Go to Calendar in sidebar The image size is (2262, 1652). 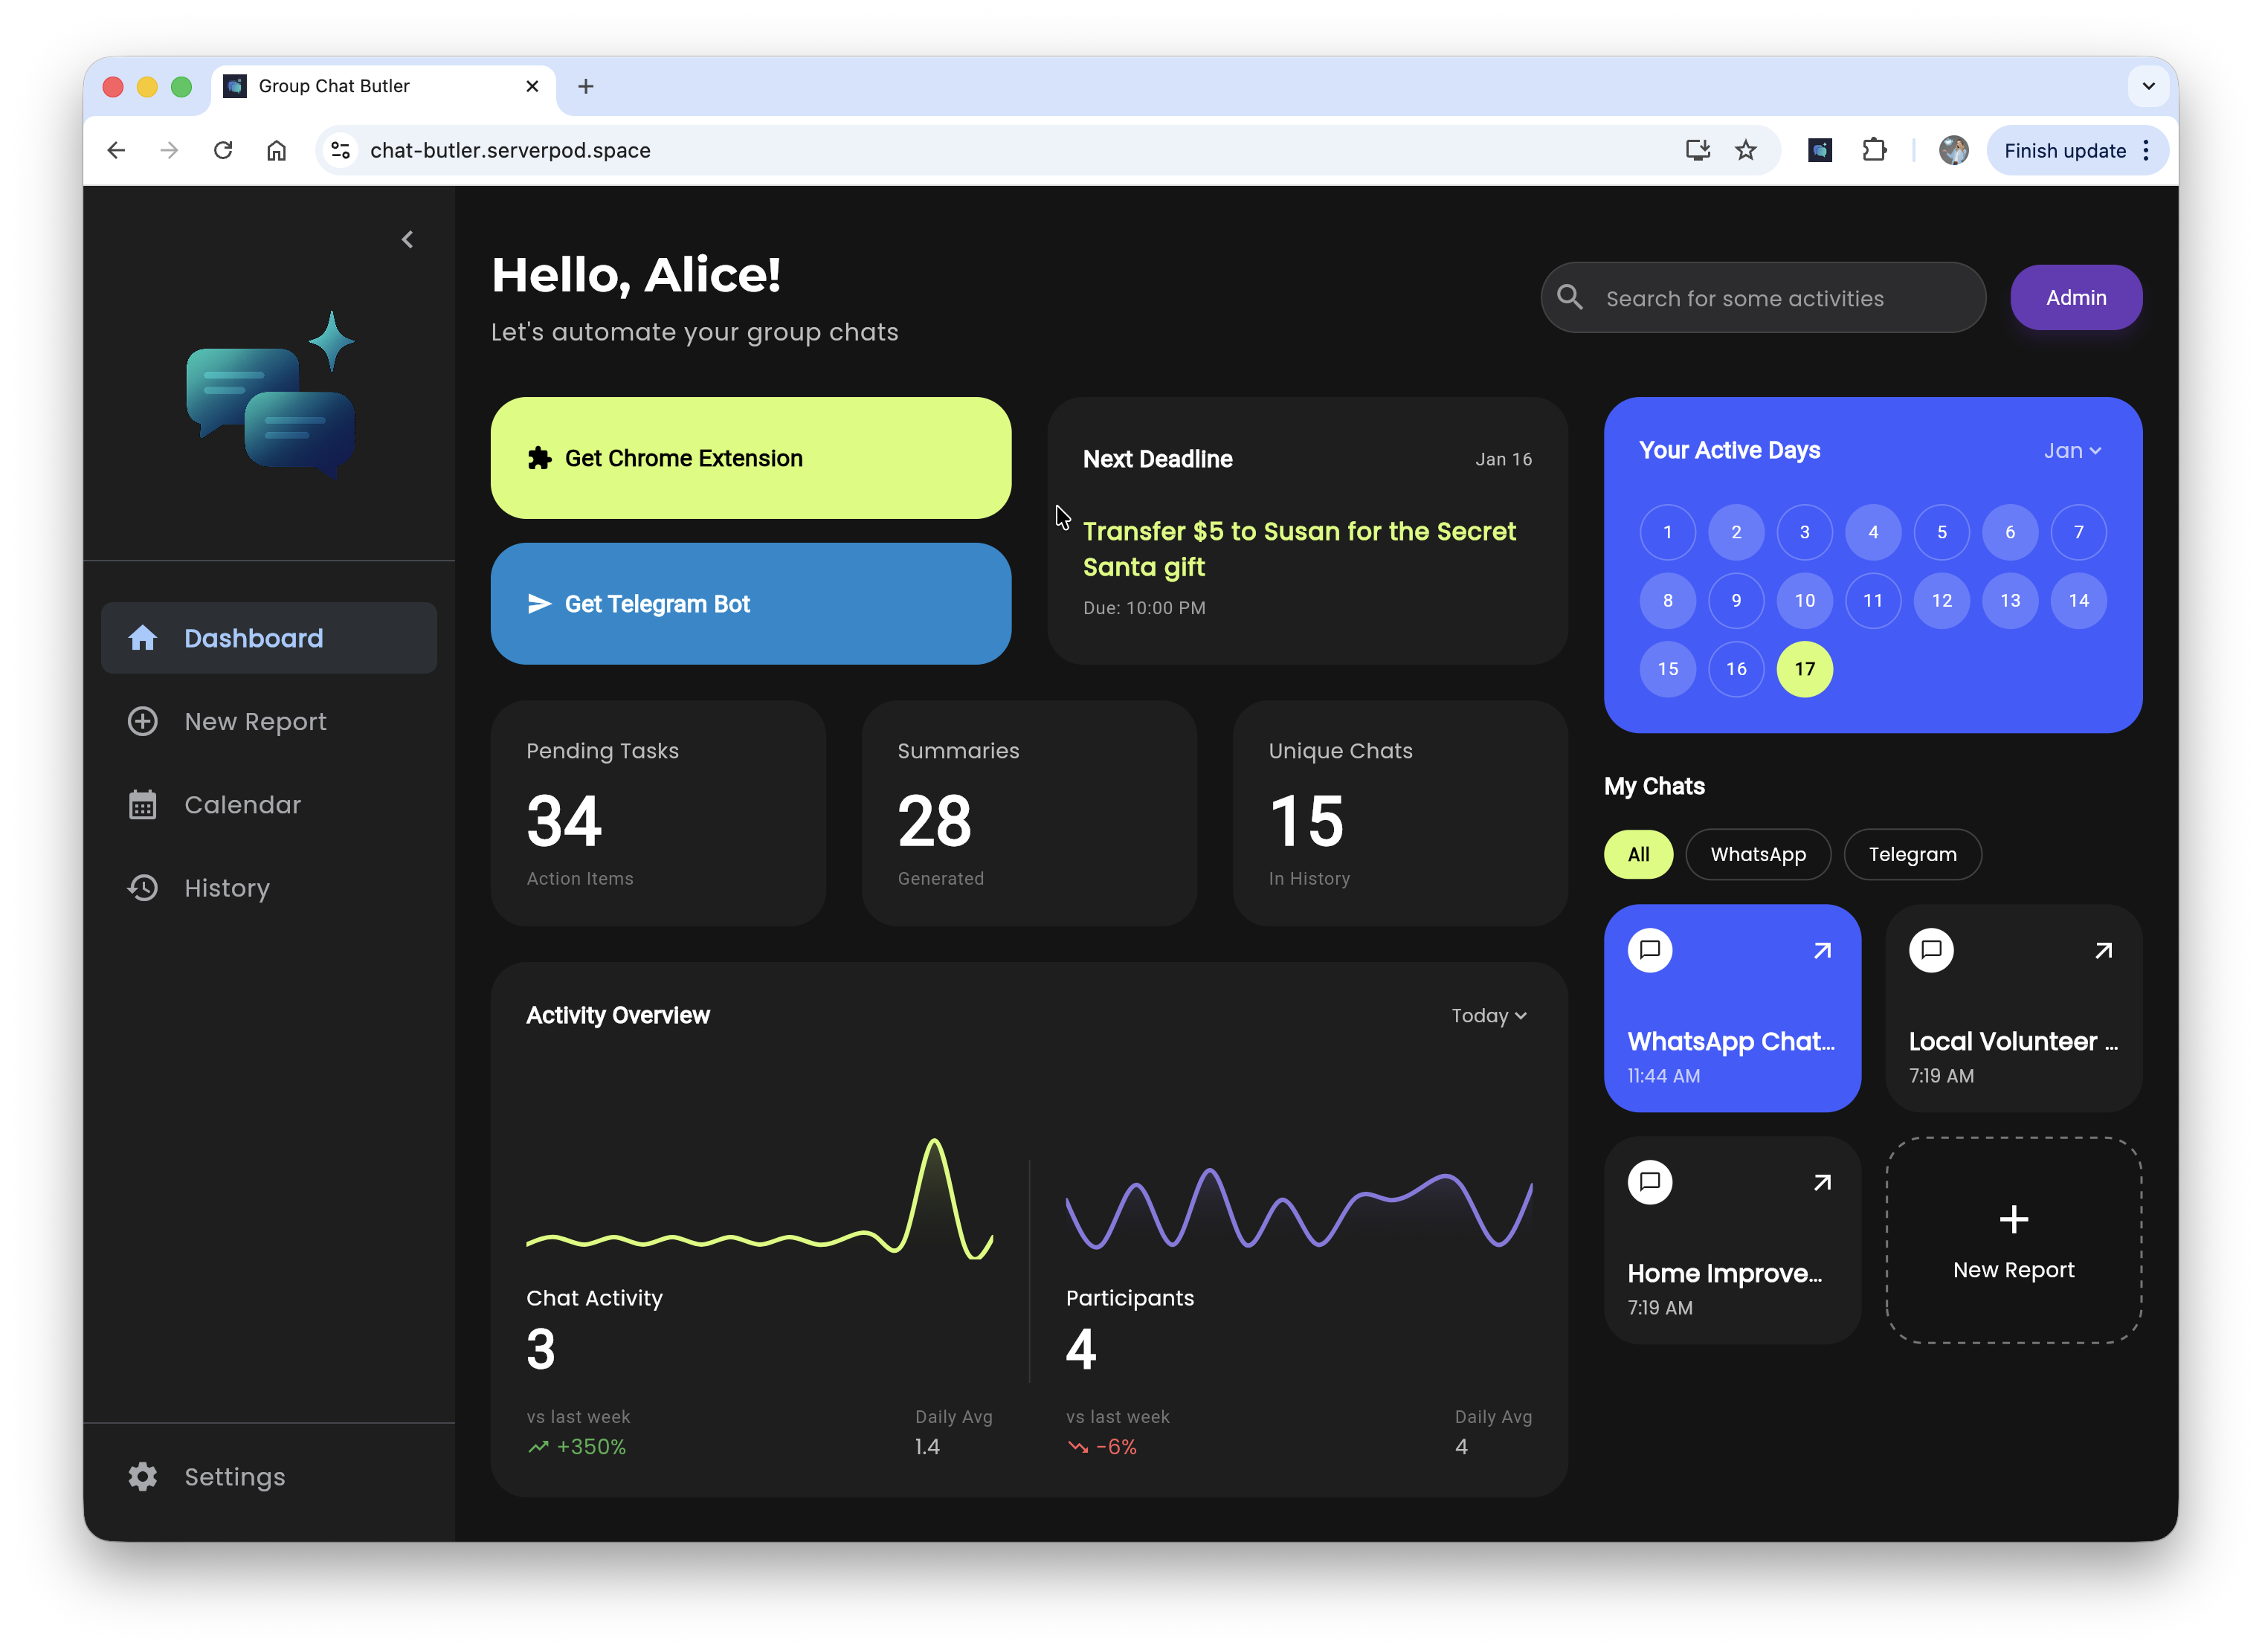pos(242,805)
